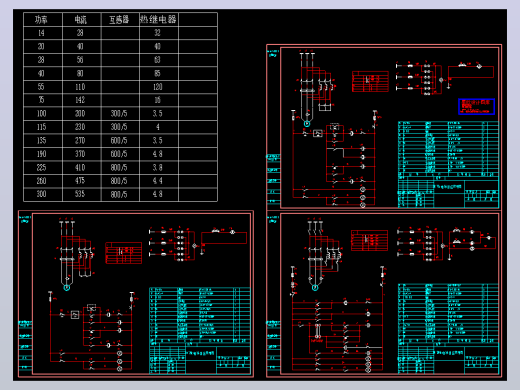This screenshot has height=390, width=520.
Task: Click the 800/5 transformer cell in the 300 row
Action: pyautogui.click(x=119, y=194)
